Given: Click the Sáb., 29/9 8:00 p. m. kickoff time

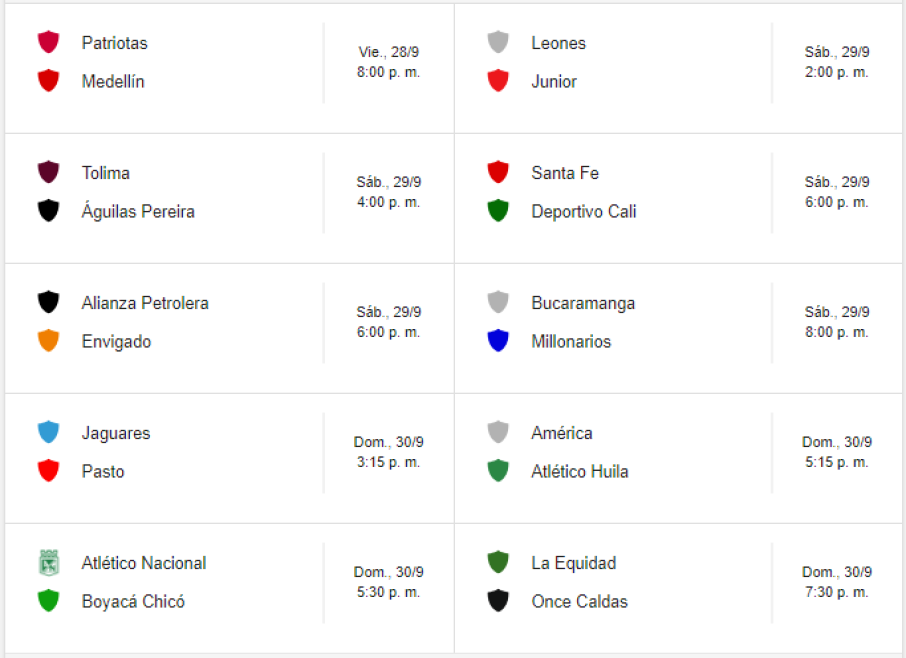Looking at the screenshot, I should click(837, 322).
